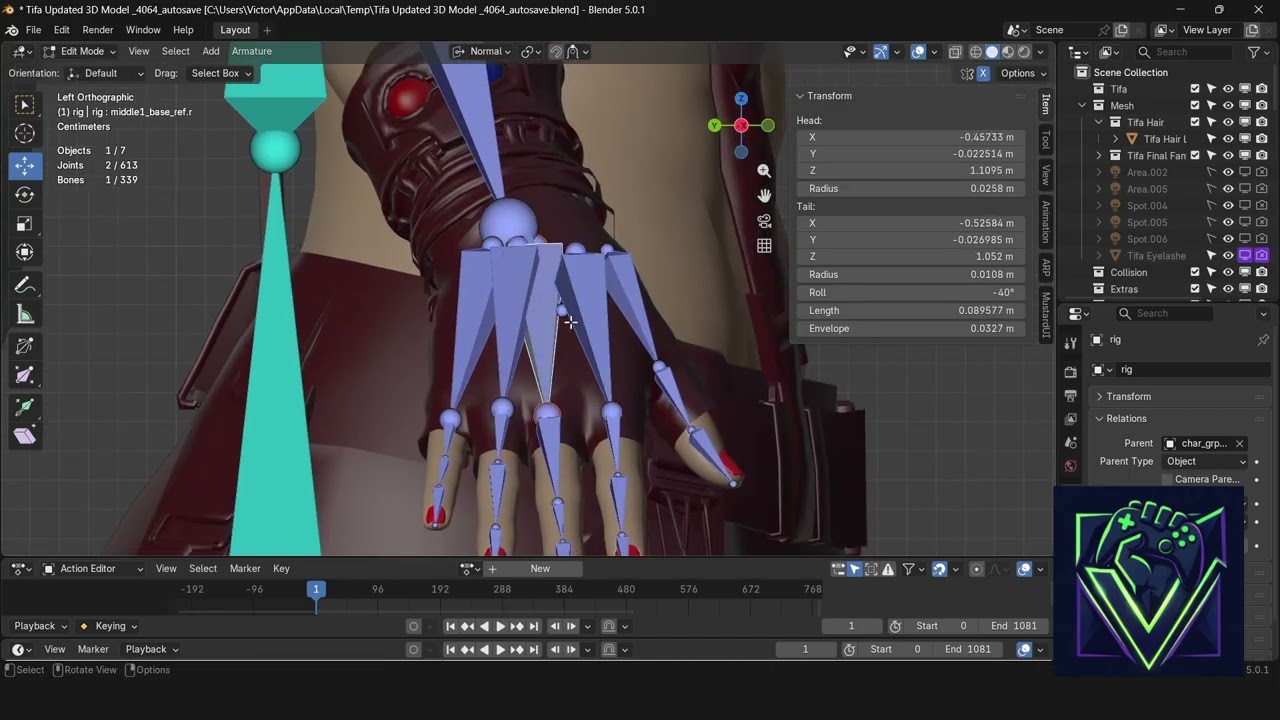Screen dimensions: 1280x720
Task: Switch to the Tool sidebar tab
Action: coord(1046,139)
